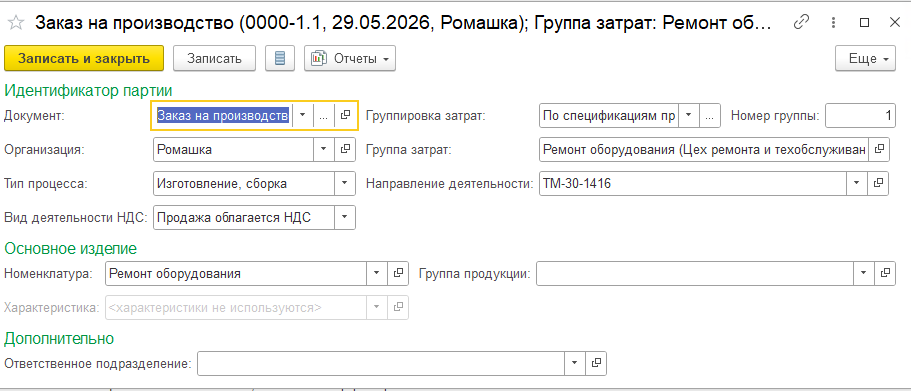Click the Тип процесса field value

click(x=244, y=184)
